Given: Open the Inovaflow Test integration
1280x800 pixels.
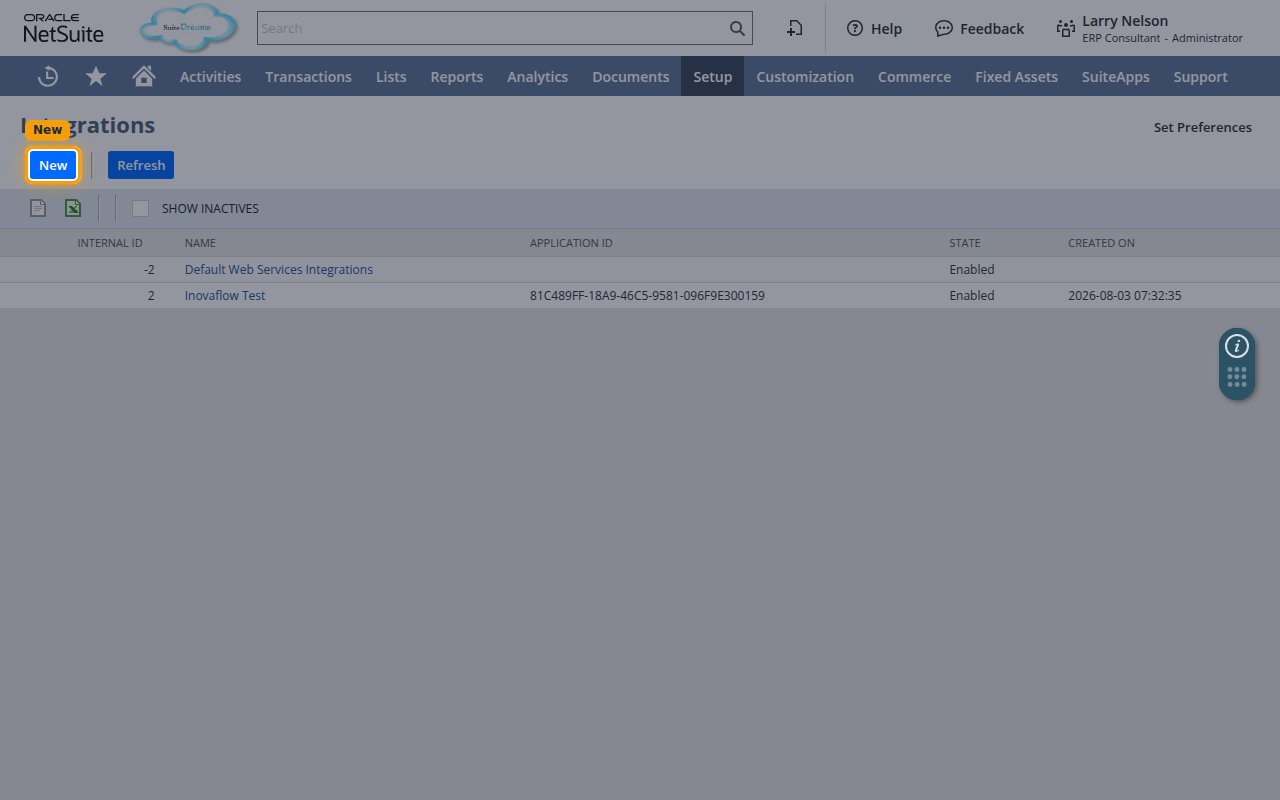Looking at the screenshot, I should [225, 295].
